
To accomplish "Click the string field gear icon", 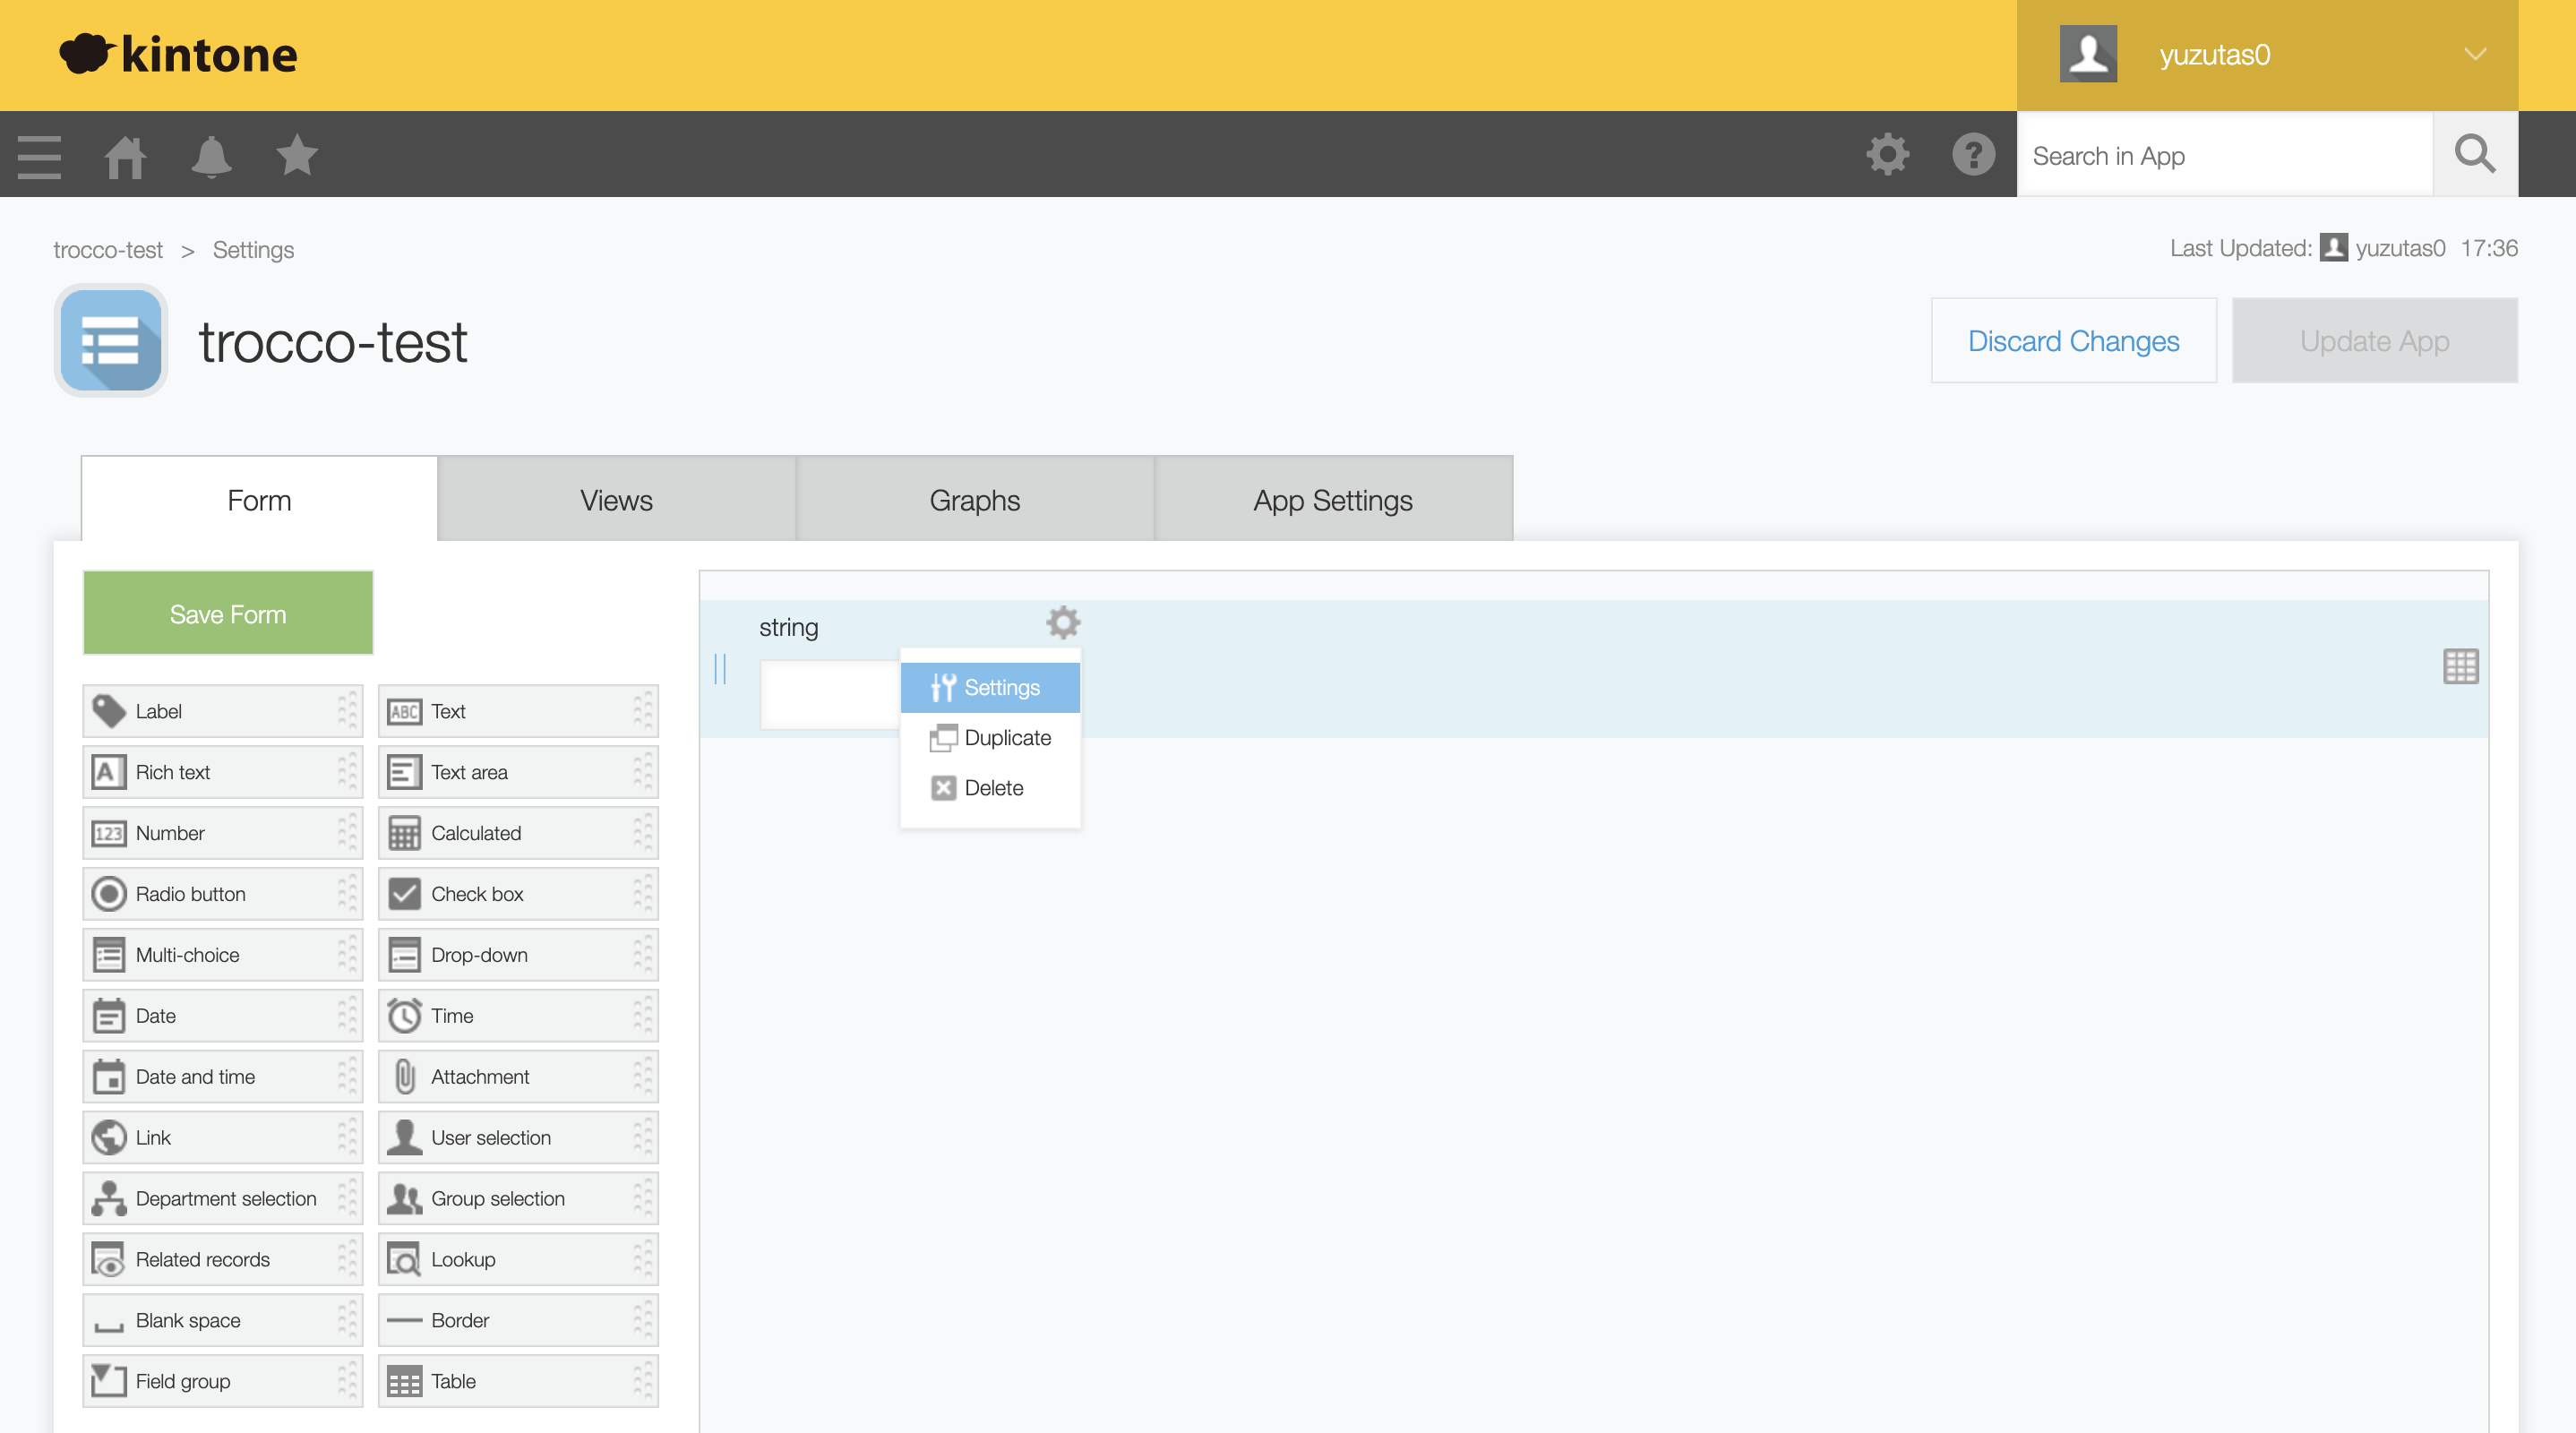I will [x=1063, y=623].
